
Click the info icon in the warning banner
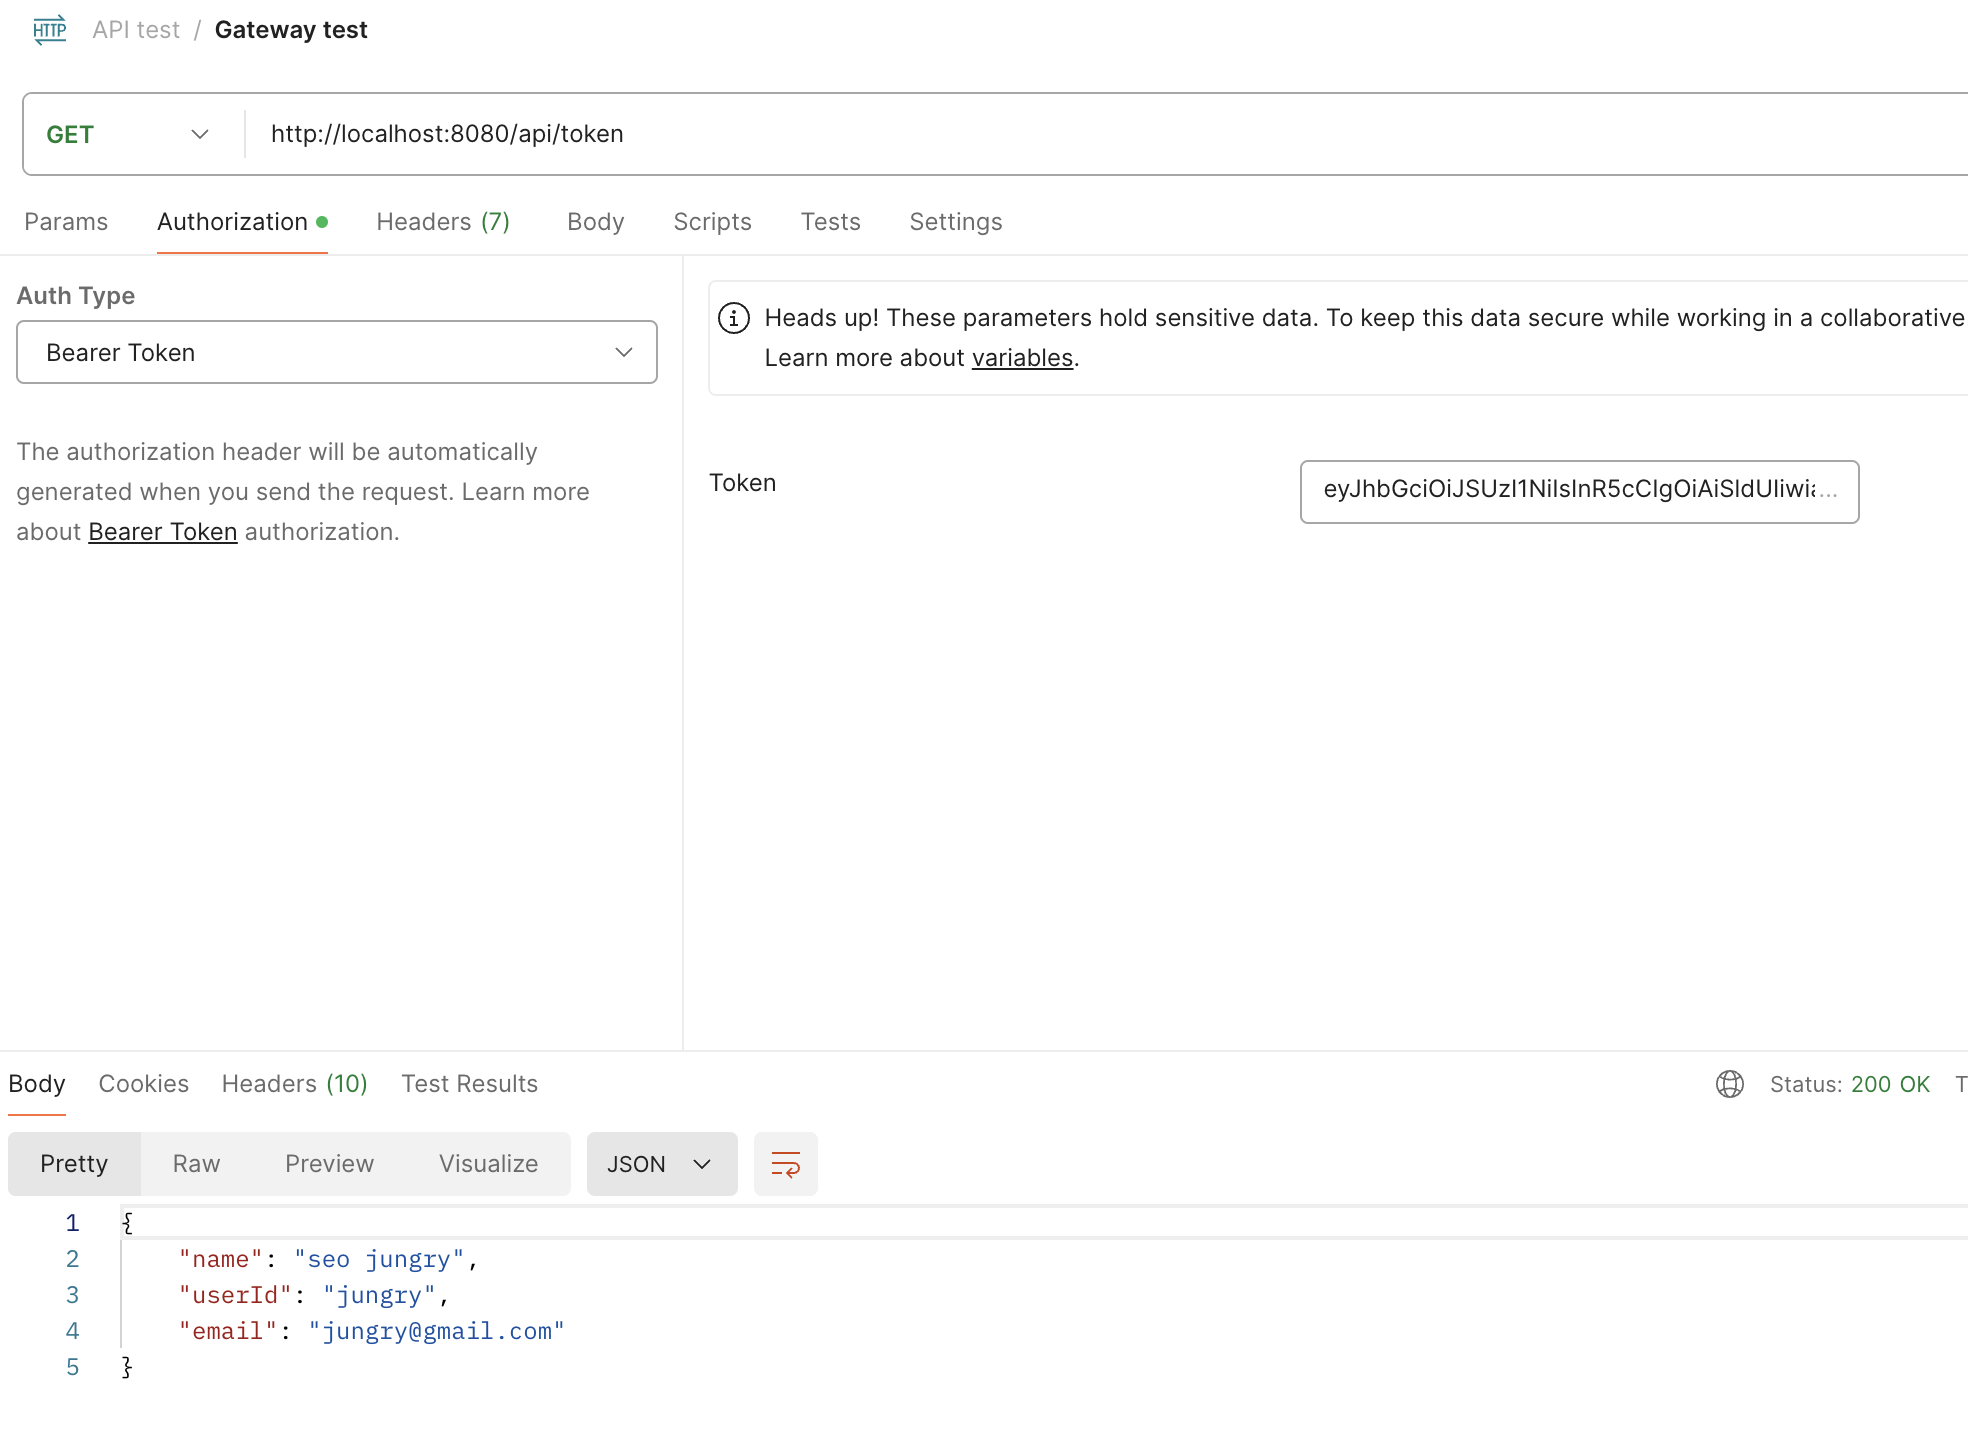pos(734,318)
